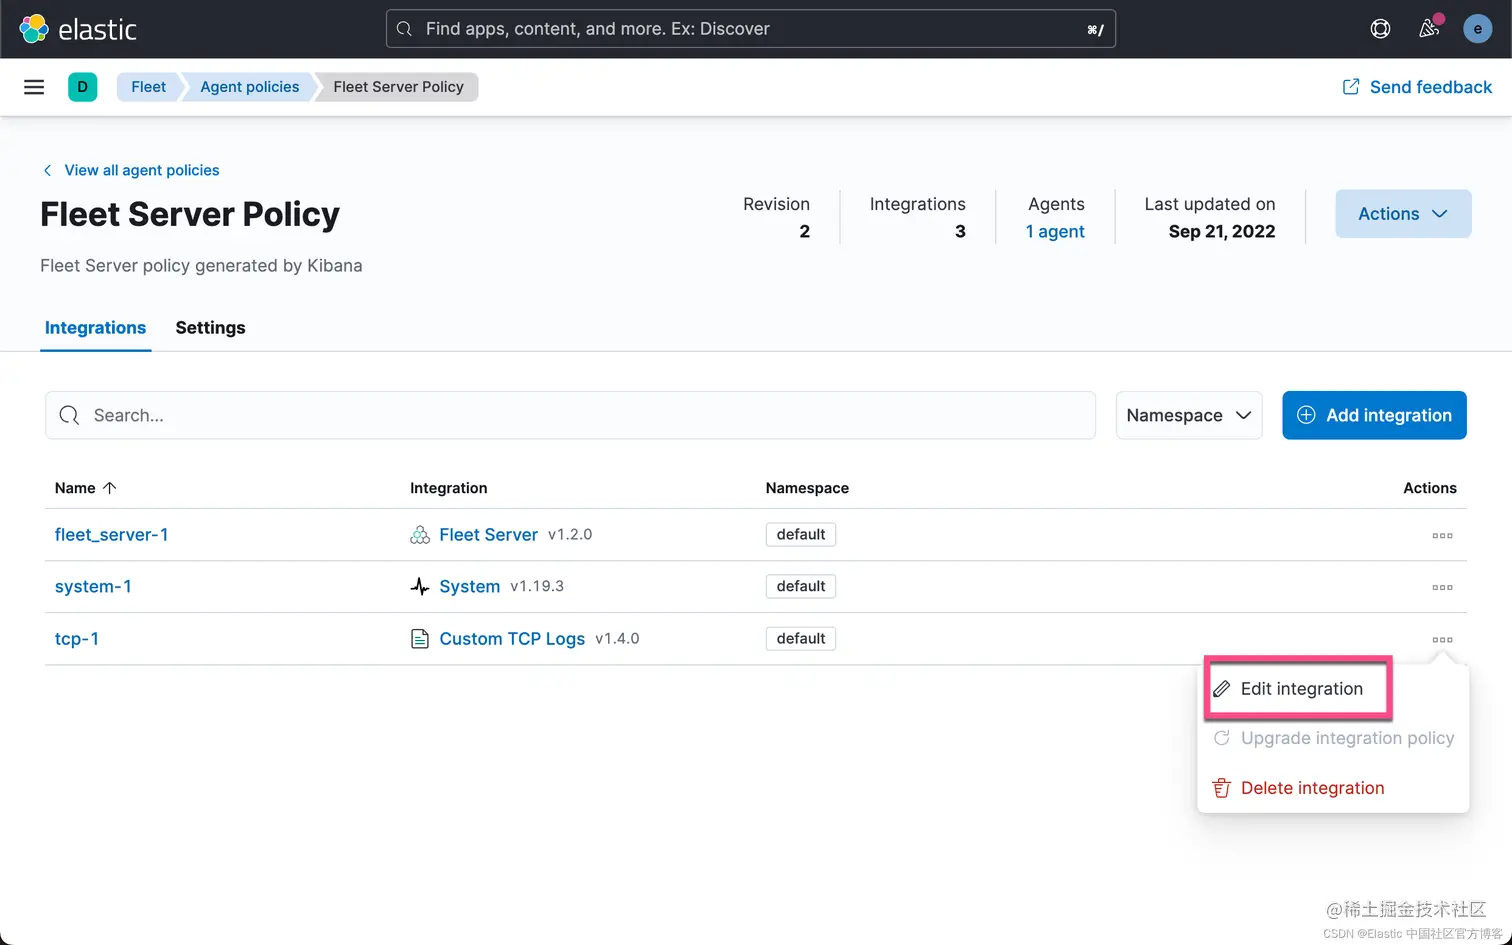
Task: Click the trash icon of Delete integration
Action: pos(1221,788)
